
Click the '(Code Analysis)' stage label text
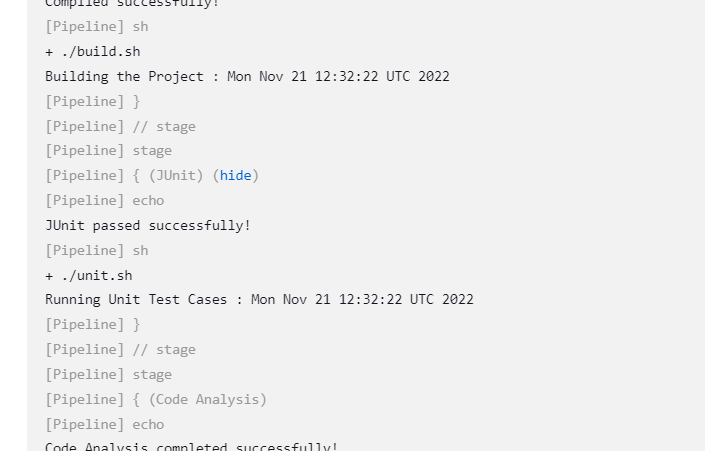[x=208, y=399]
